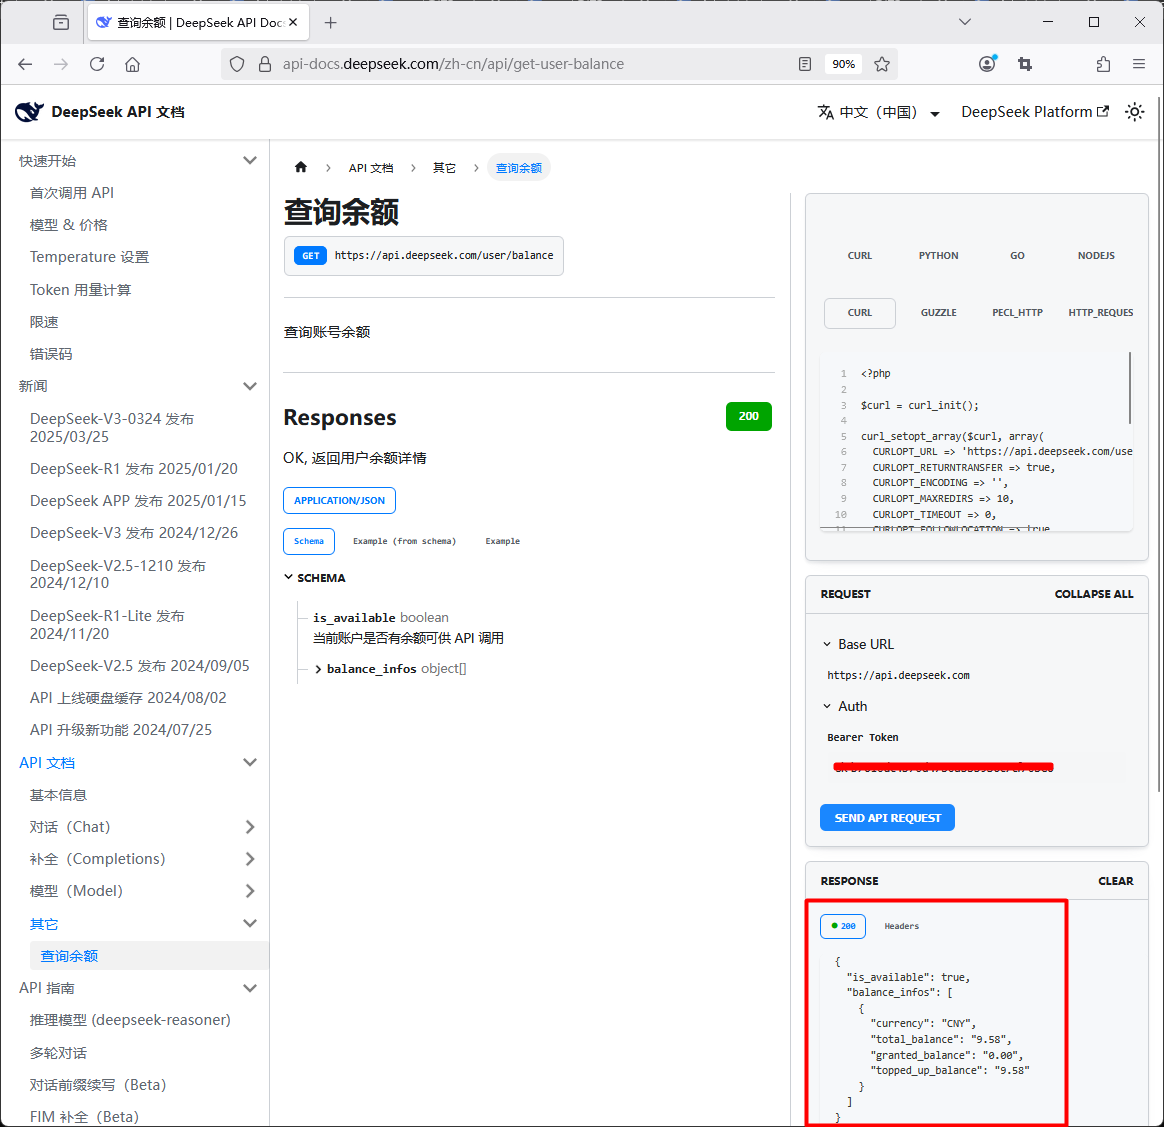Click SEND API REQUEST button
The width and height of the screenshot is (1164, 1127).
coord(887,818)
